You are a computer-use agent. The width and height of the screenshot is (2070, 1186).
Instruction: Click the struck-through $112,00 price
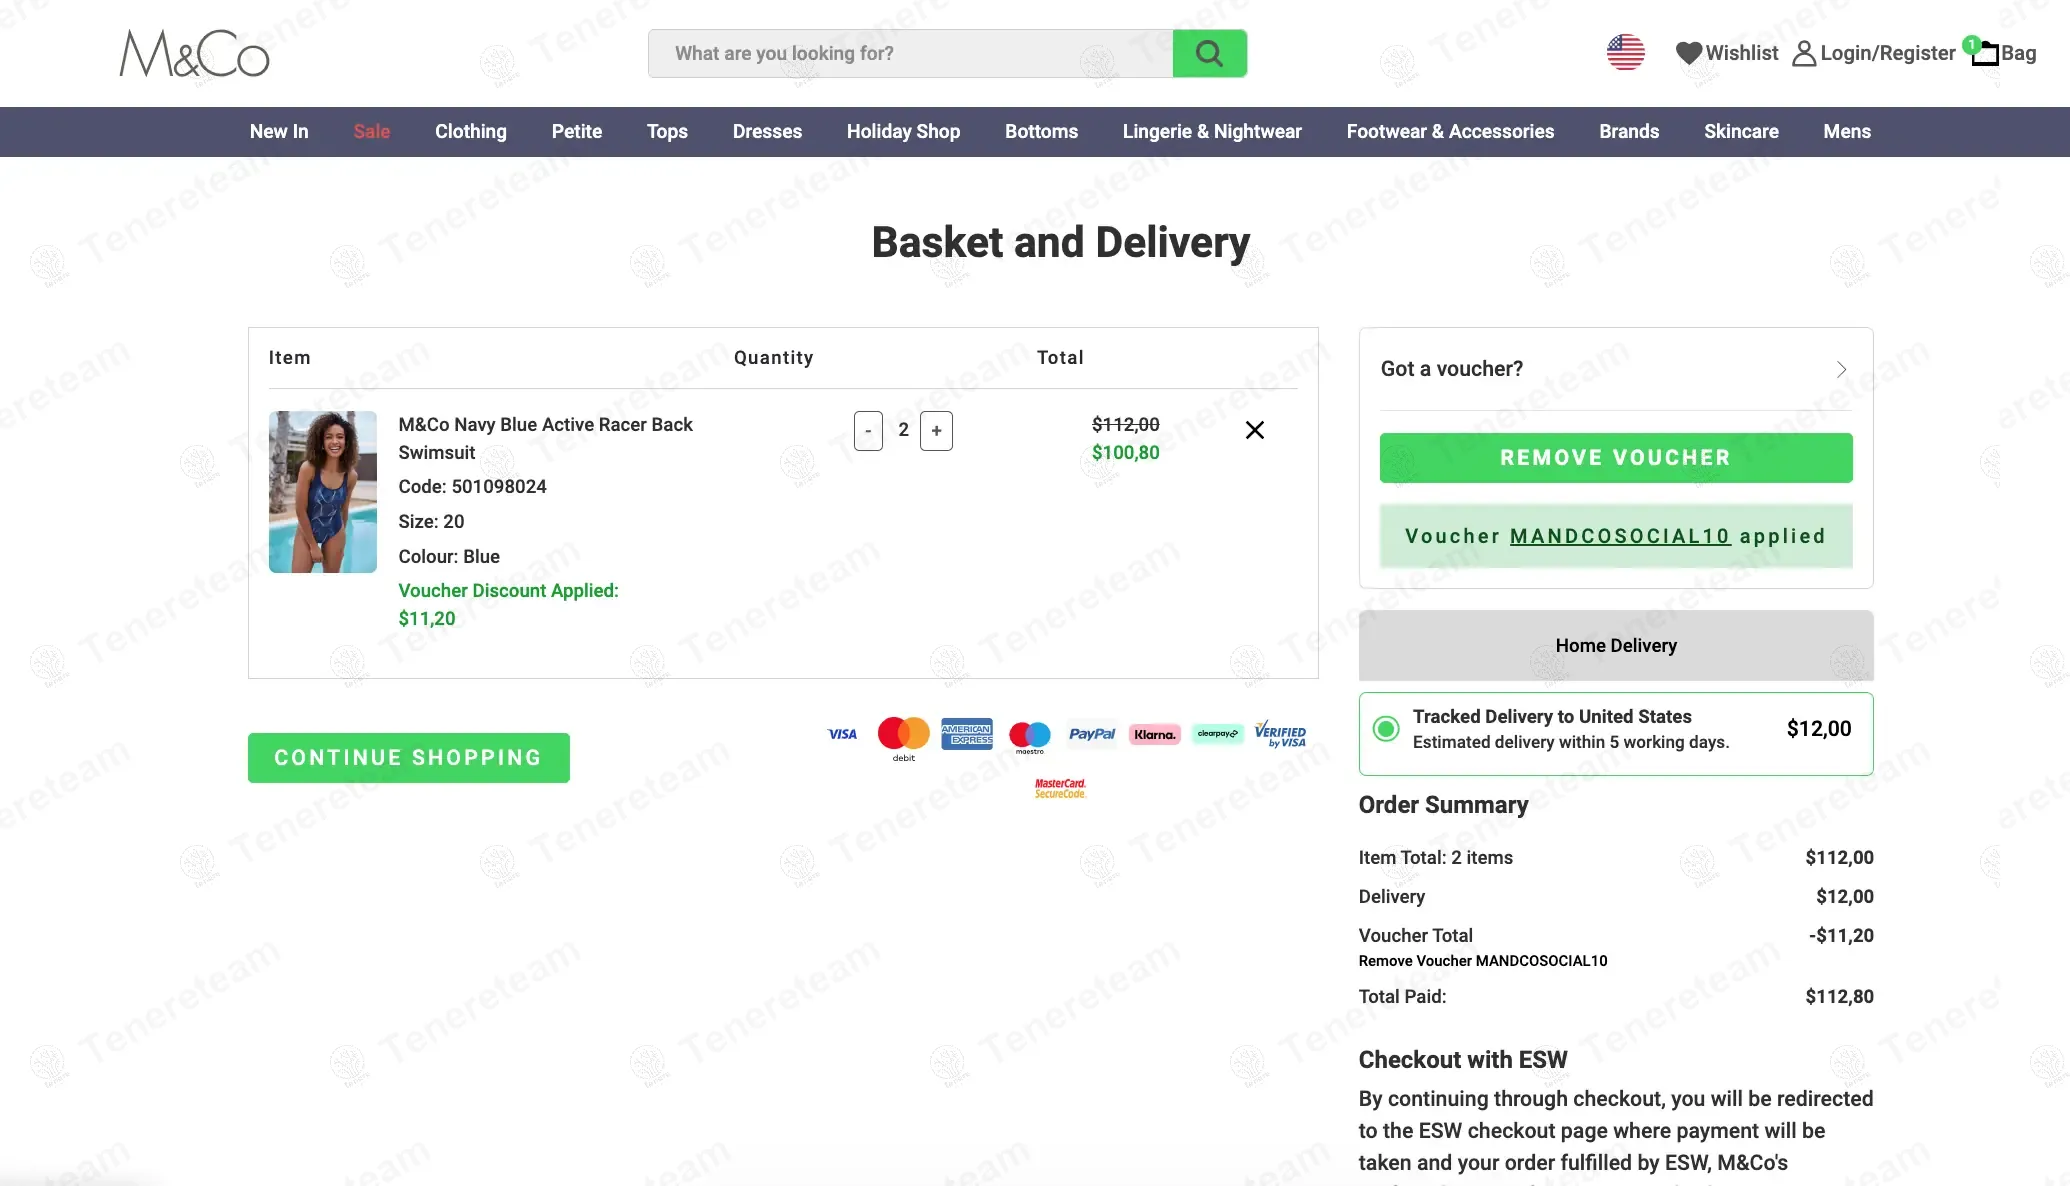[1126, 425]
